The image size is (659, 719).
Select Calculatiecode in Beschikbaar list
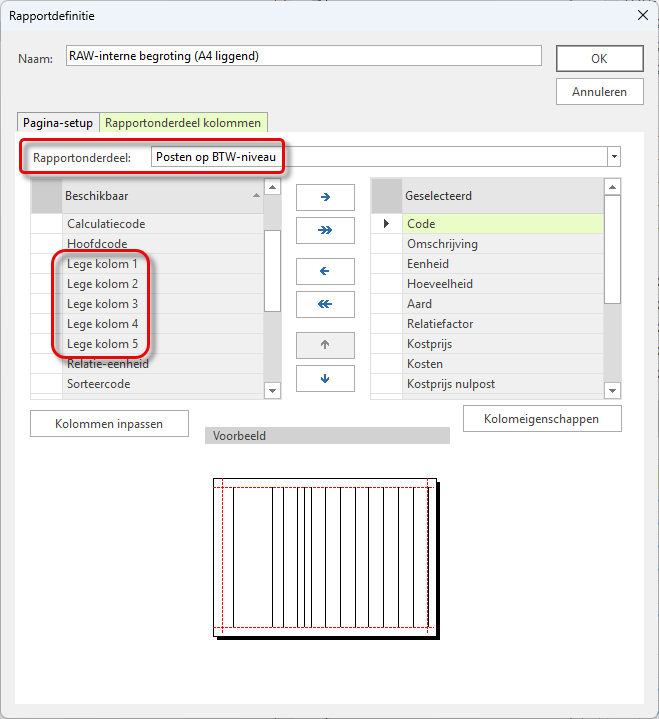pyautogui.click(x=163, y=224)
